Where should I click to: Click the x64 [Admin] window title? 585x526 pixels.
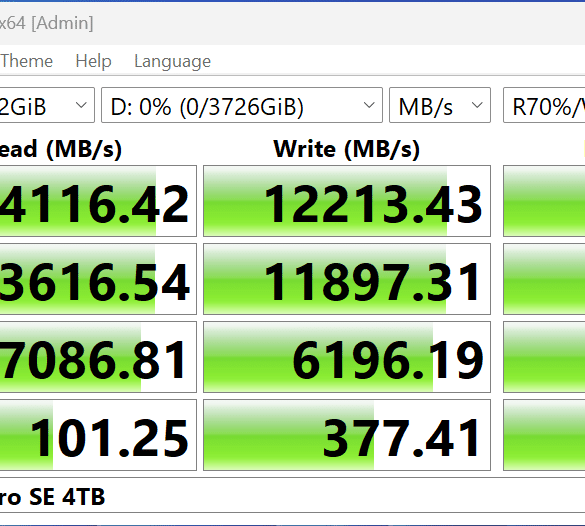pos(46,23)
